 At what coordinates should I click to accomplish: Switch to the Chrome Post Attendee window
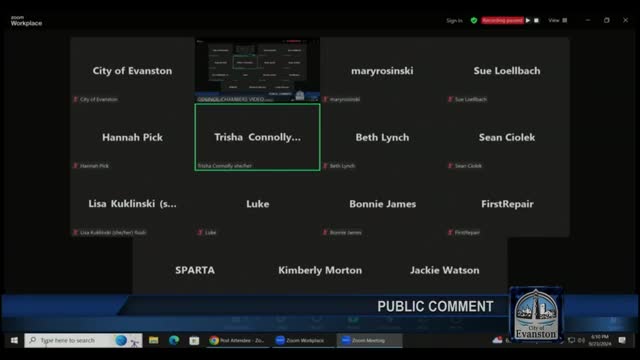coord(238,340)
